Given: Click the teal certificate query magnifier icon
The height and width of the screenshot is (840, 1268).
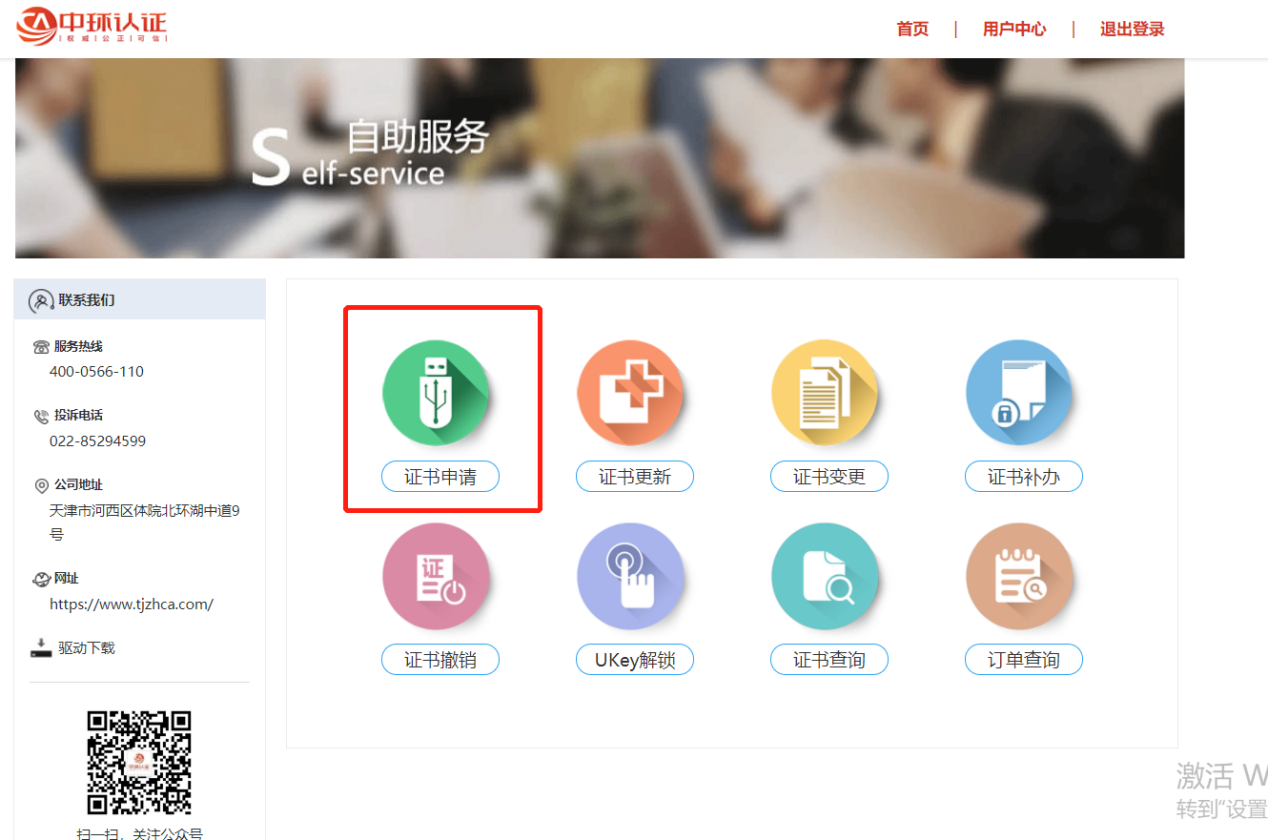Looking at the screenshot, I should [x=824, y=577].
